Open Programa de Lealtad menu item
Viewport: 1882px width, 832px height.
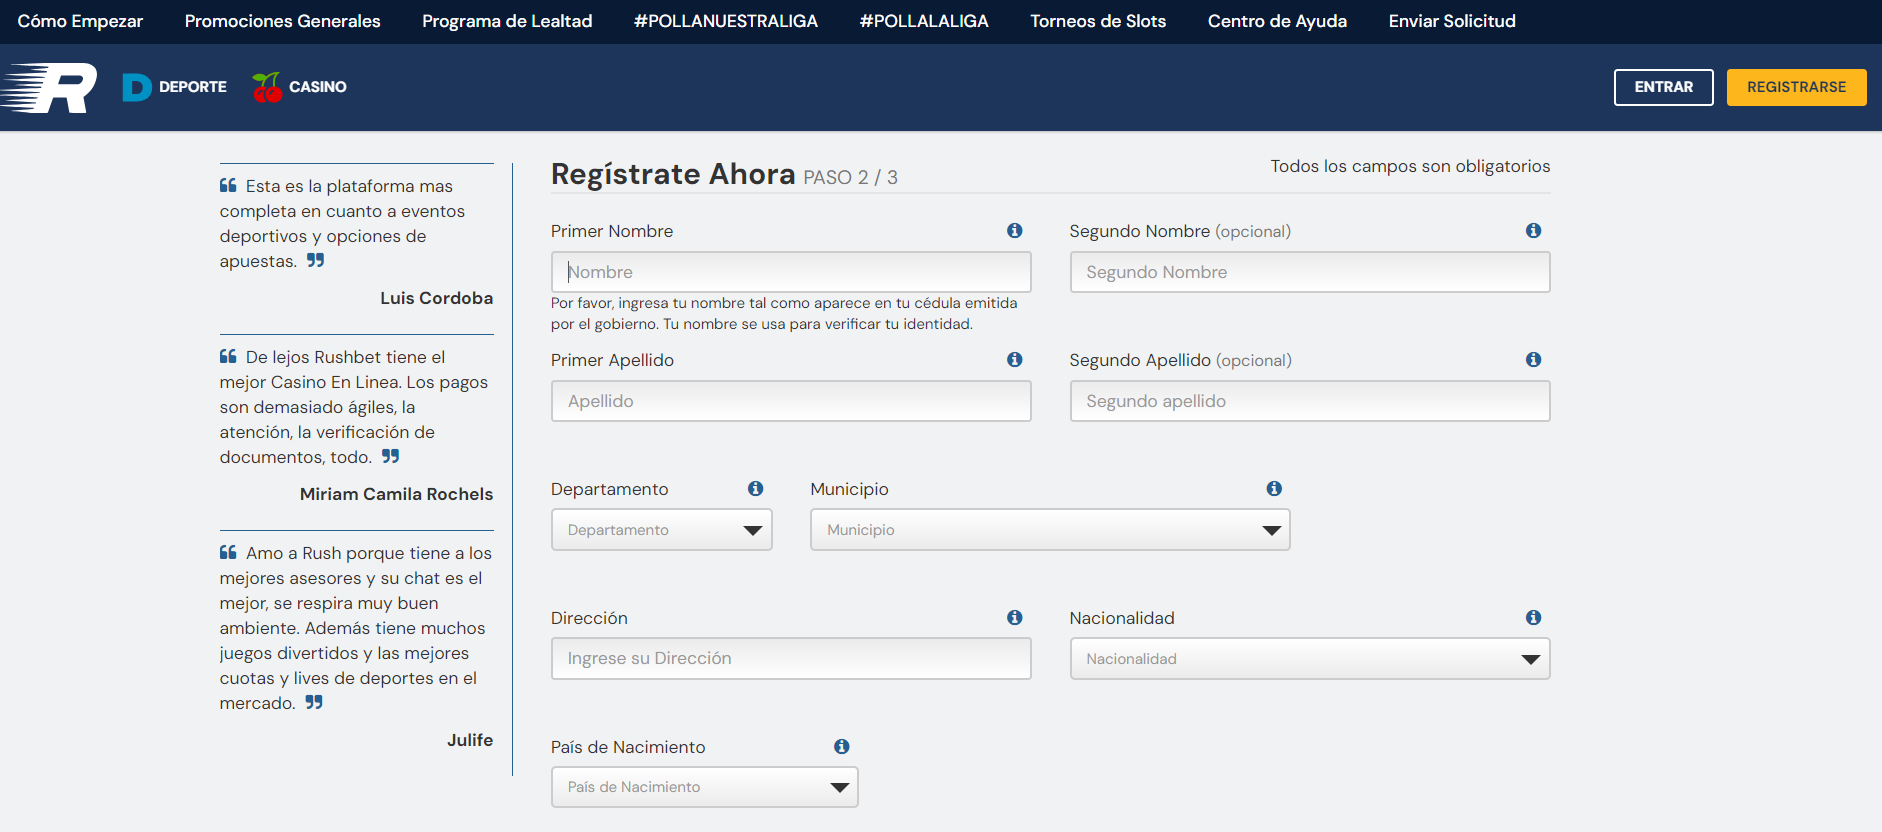coord(507,21)
